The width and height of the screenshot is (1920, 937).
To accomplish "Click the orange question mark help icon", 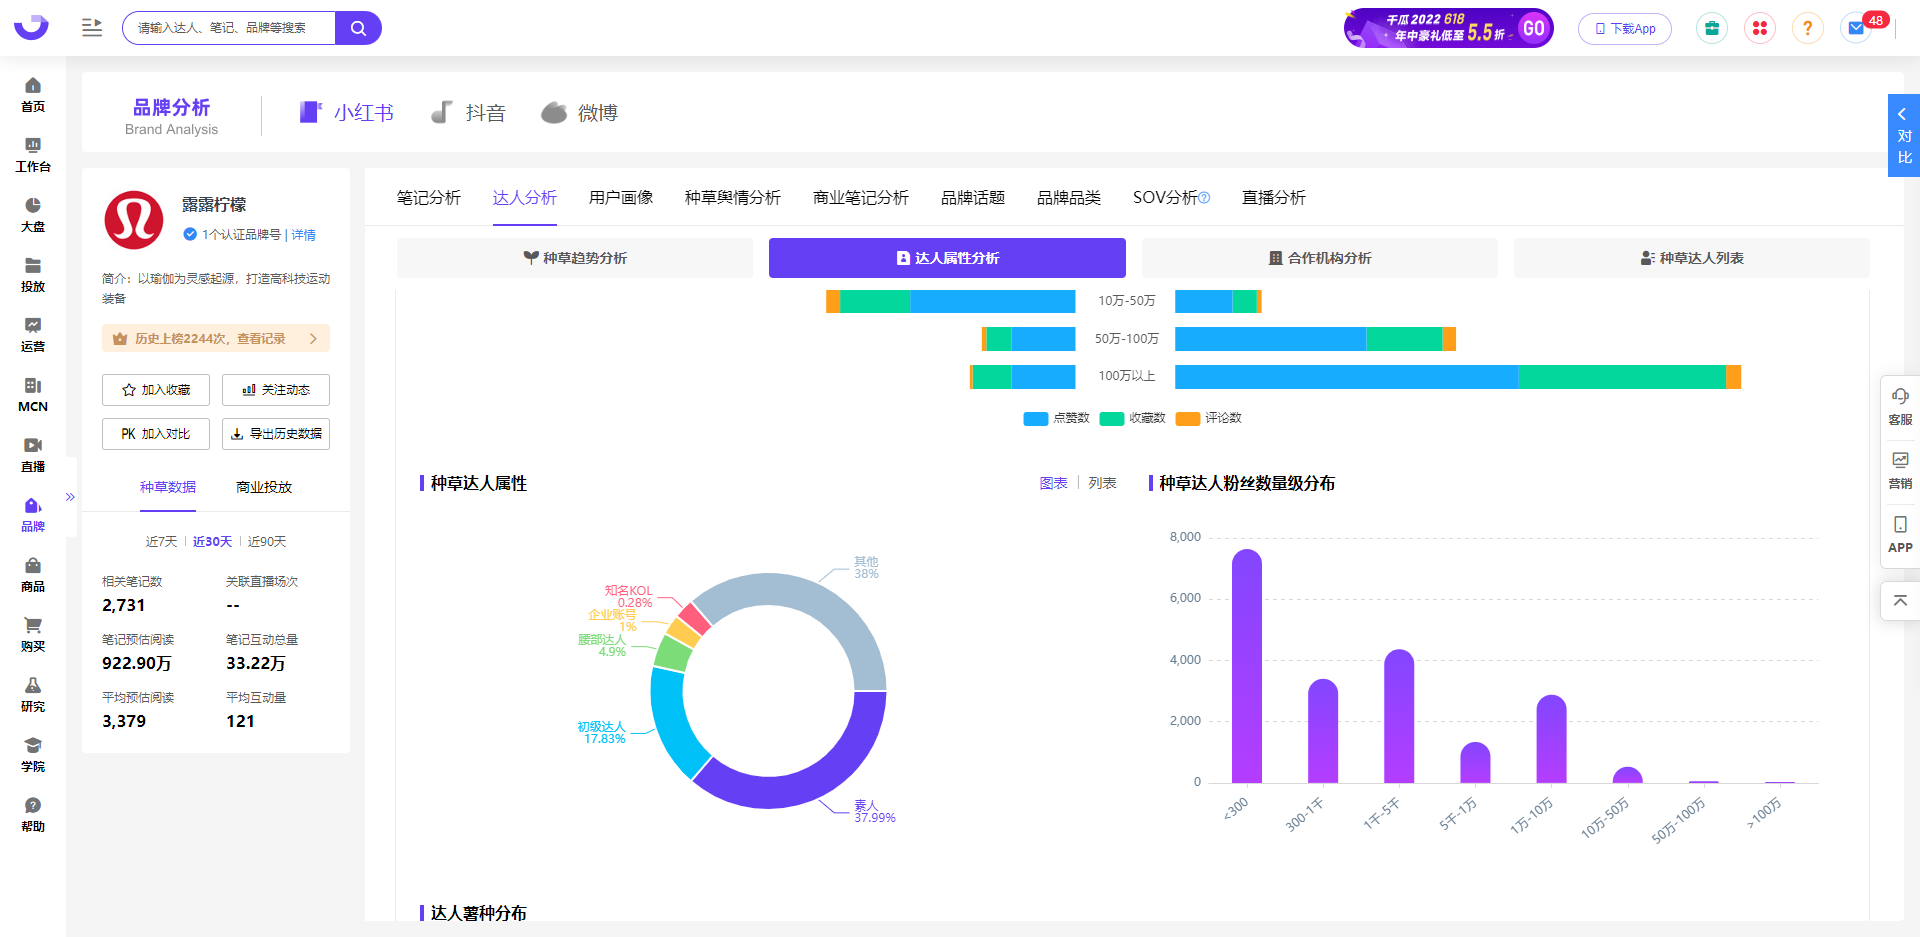I will (x=1807, y=28).
